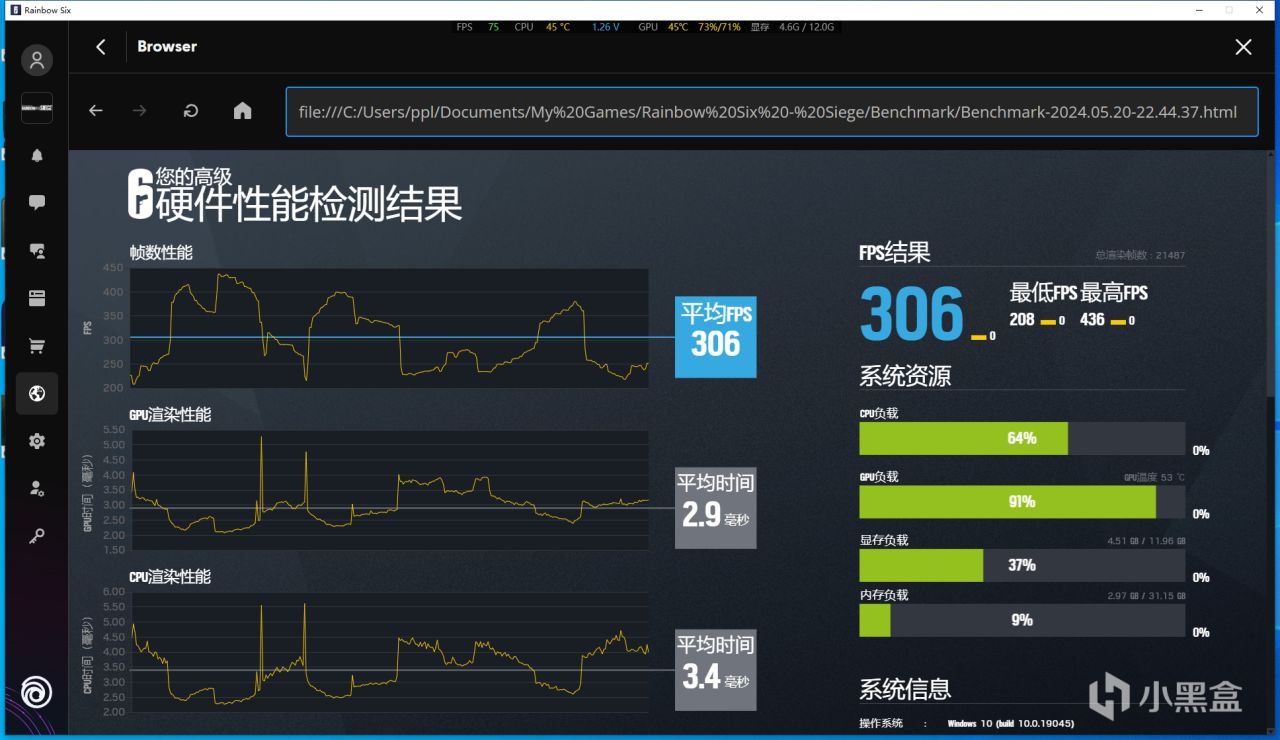Click the 1.26 V overlay readout
This screenshot has width=1280, height=740.
pyautogui.click(x=606, y=27)
